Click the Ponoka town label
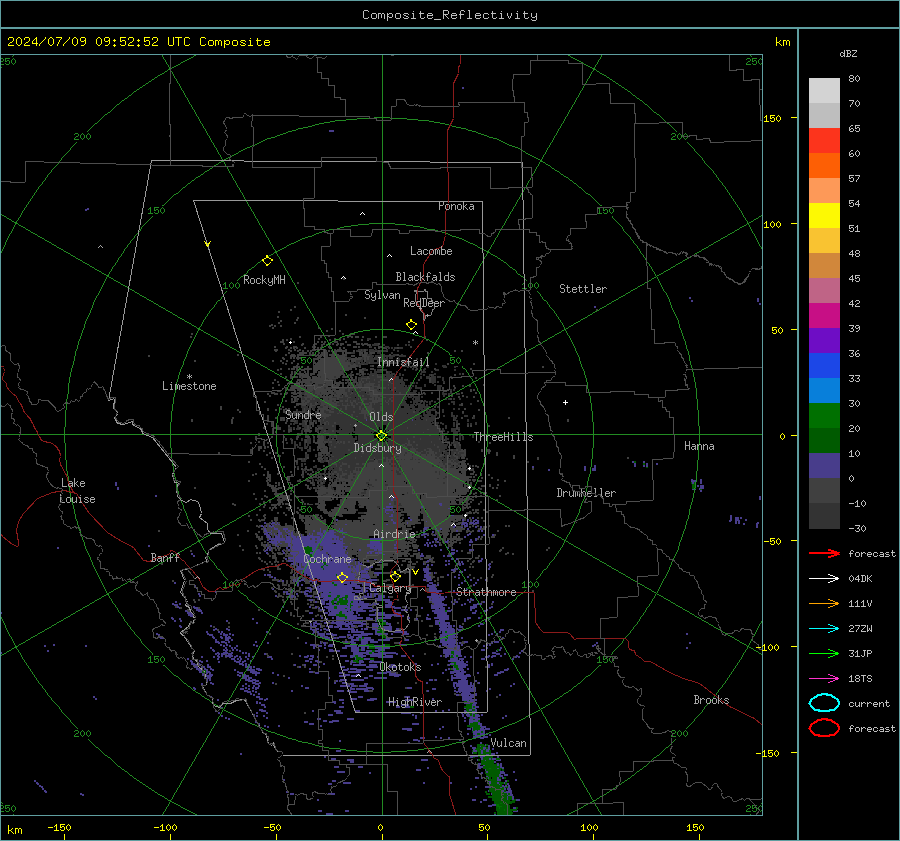The height and width of the screenshot is (841, 900). pos(456,206)
